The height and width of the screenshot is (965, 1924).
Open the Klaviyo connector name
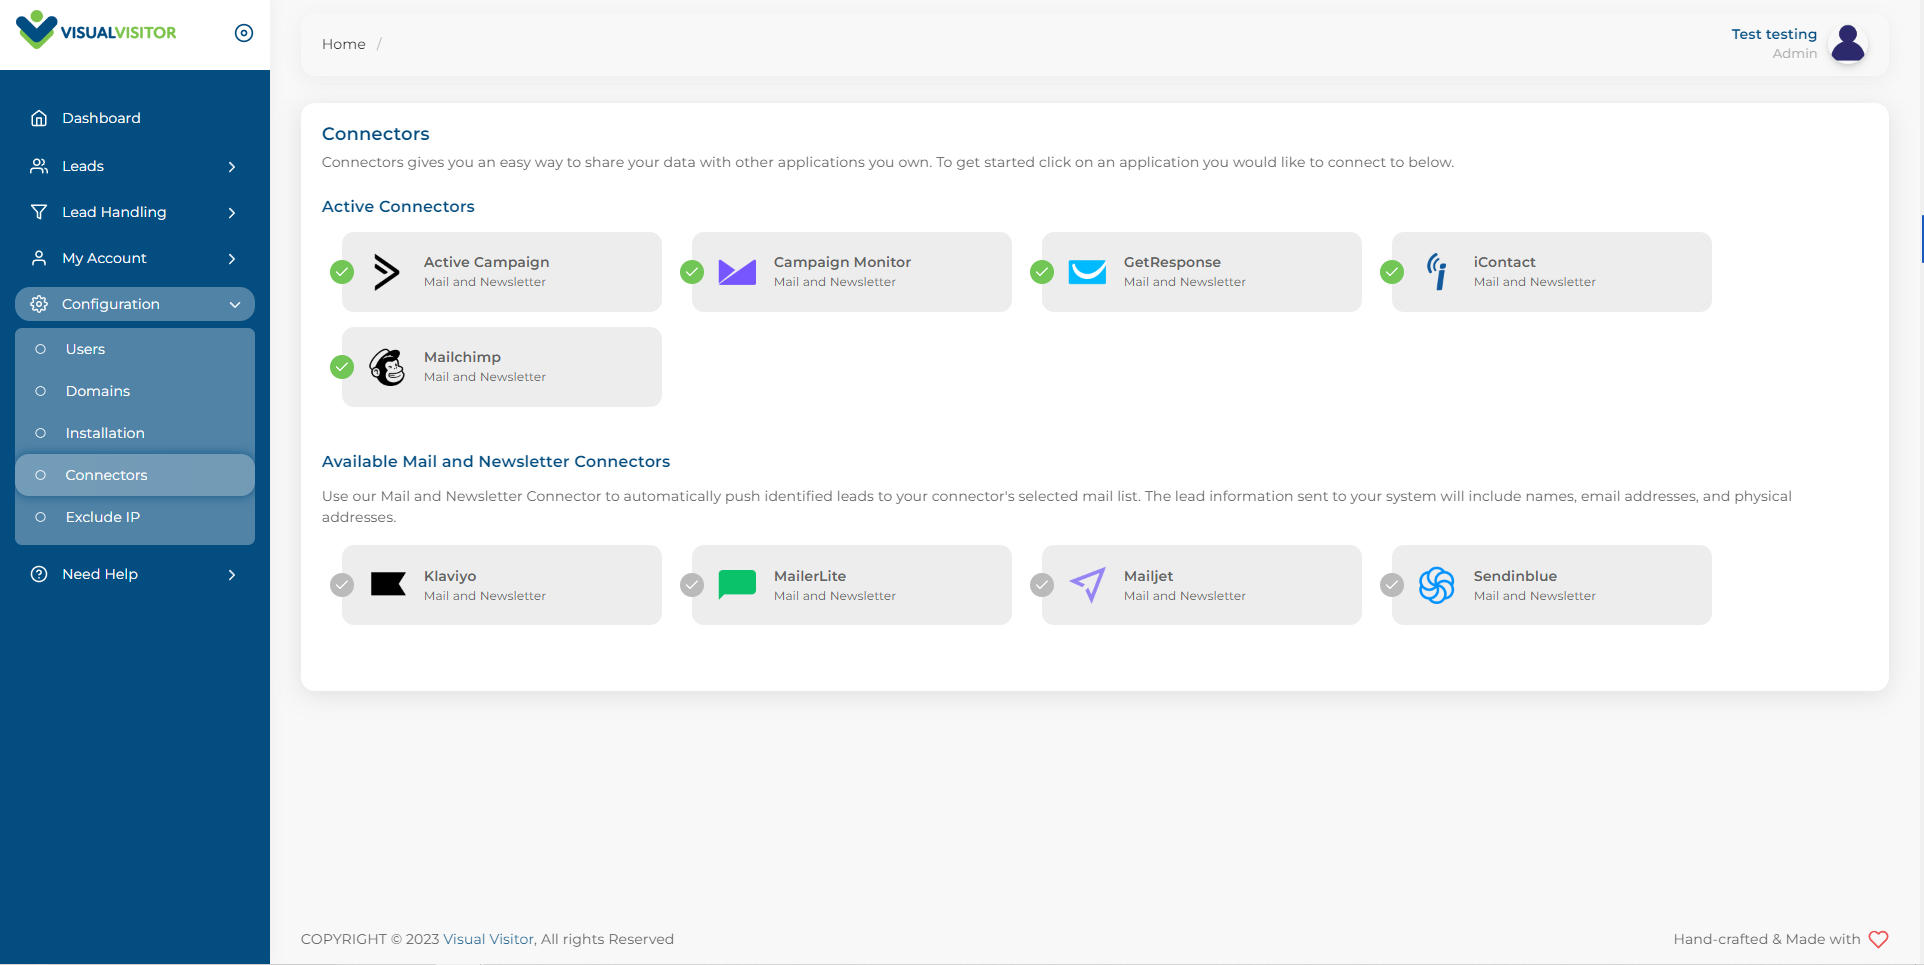coord(450,576)
